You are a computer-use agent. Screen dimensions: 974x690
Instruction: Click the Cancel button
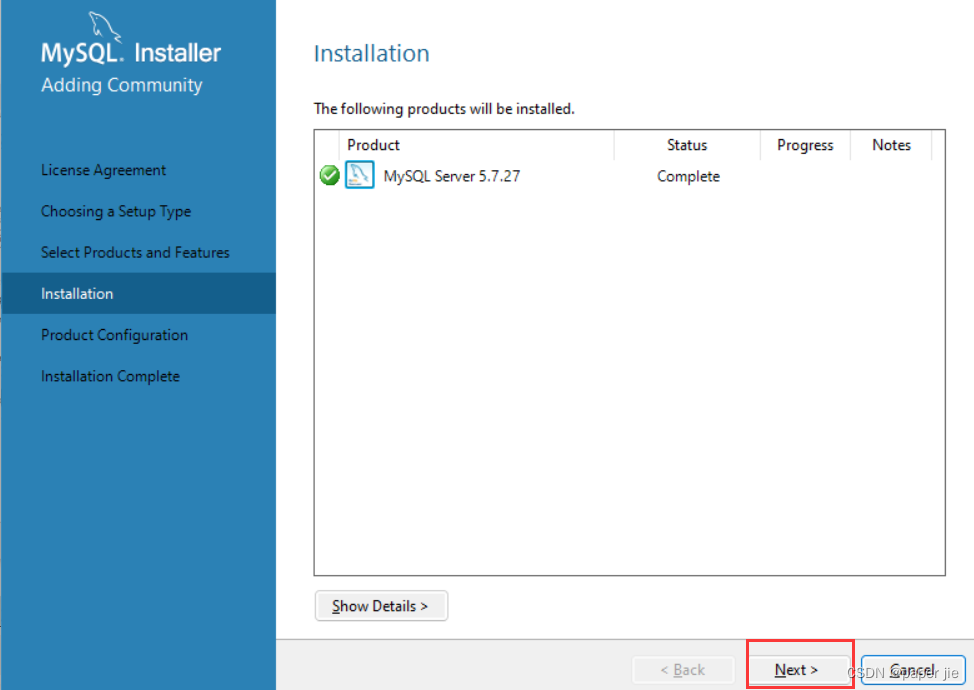913,670
